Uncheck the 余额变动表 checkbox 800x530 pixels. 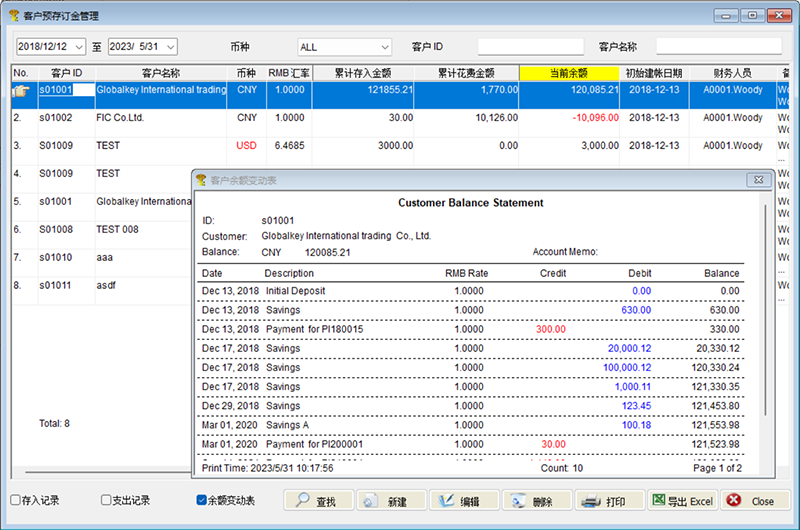pyautogui.click(x=202, y=500)
